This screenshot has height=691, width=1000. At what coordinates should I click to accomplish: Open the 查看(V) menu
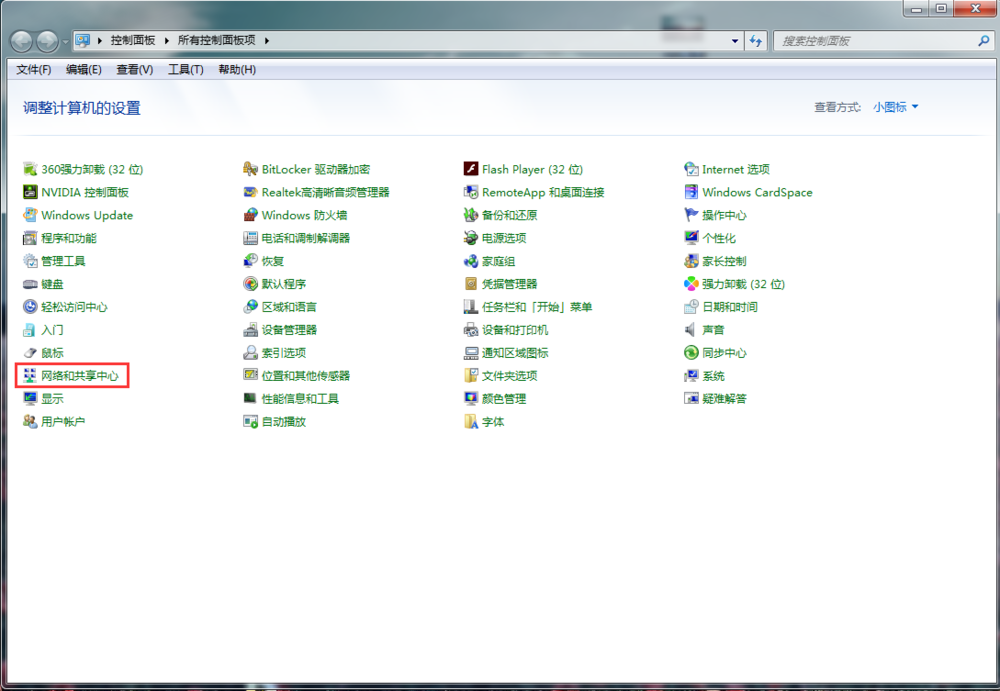(135, 69)
